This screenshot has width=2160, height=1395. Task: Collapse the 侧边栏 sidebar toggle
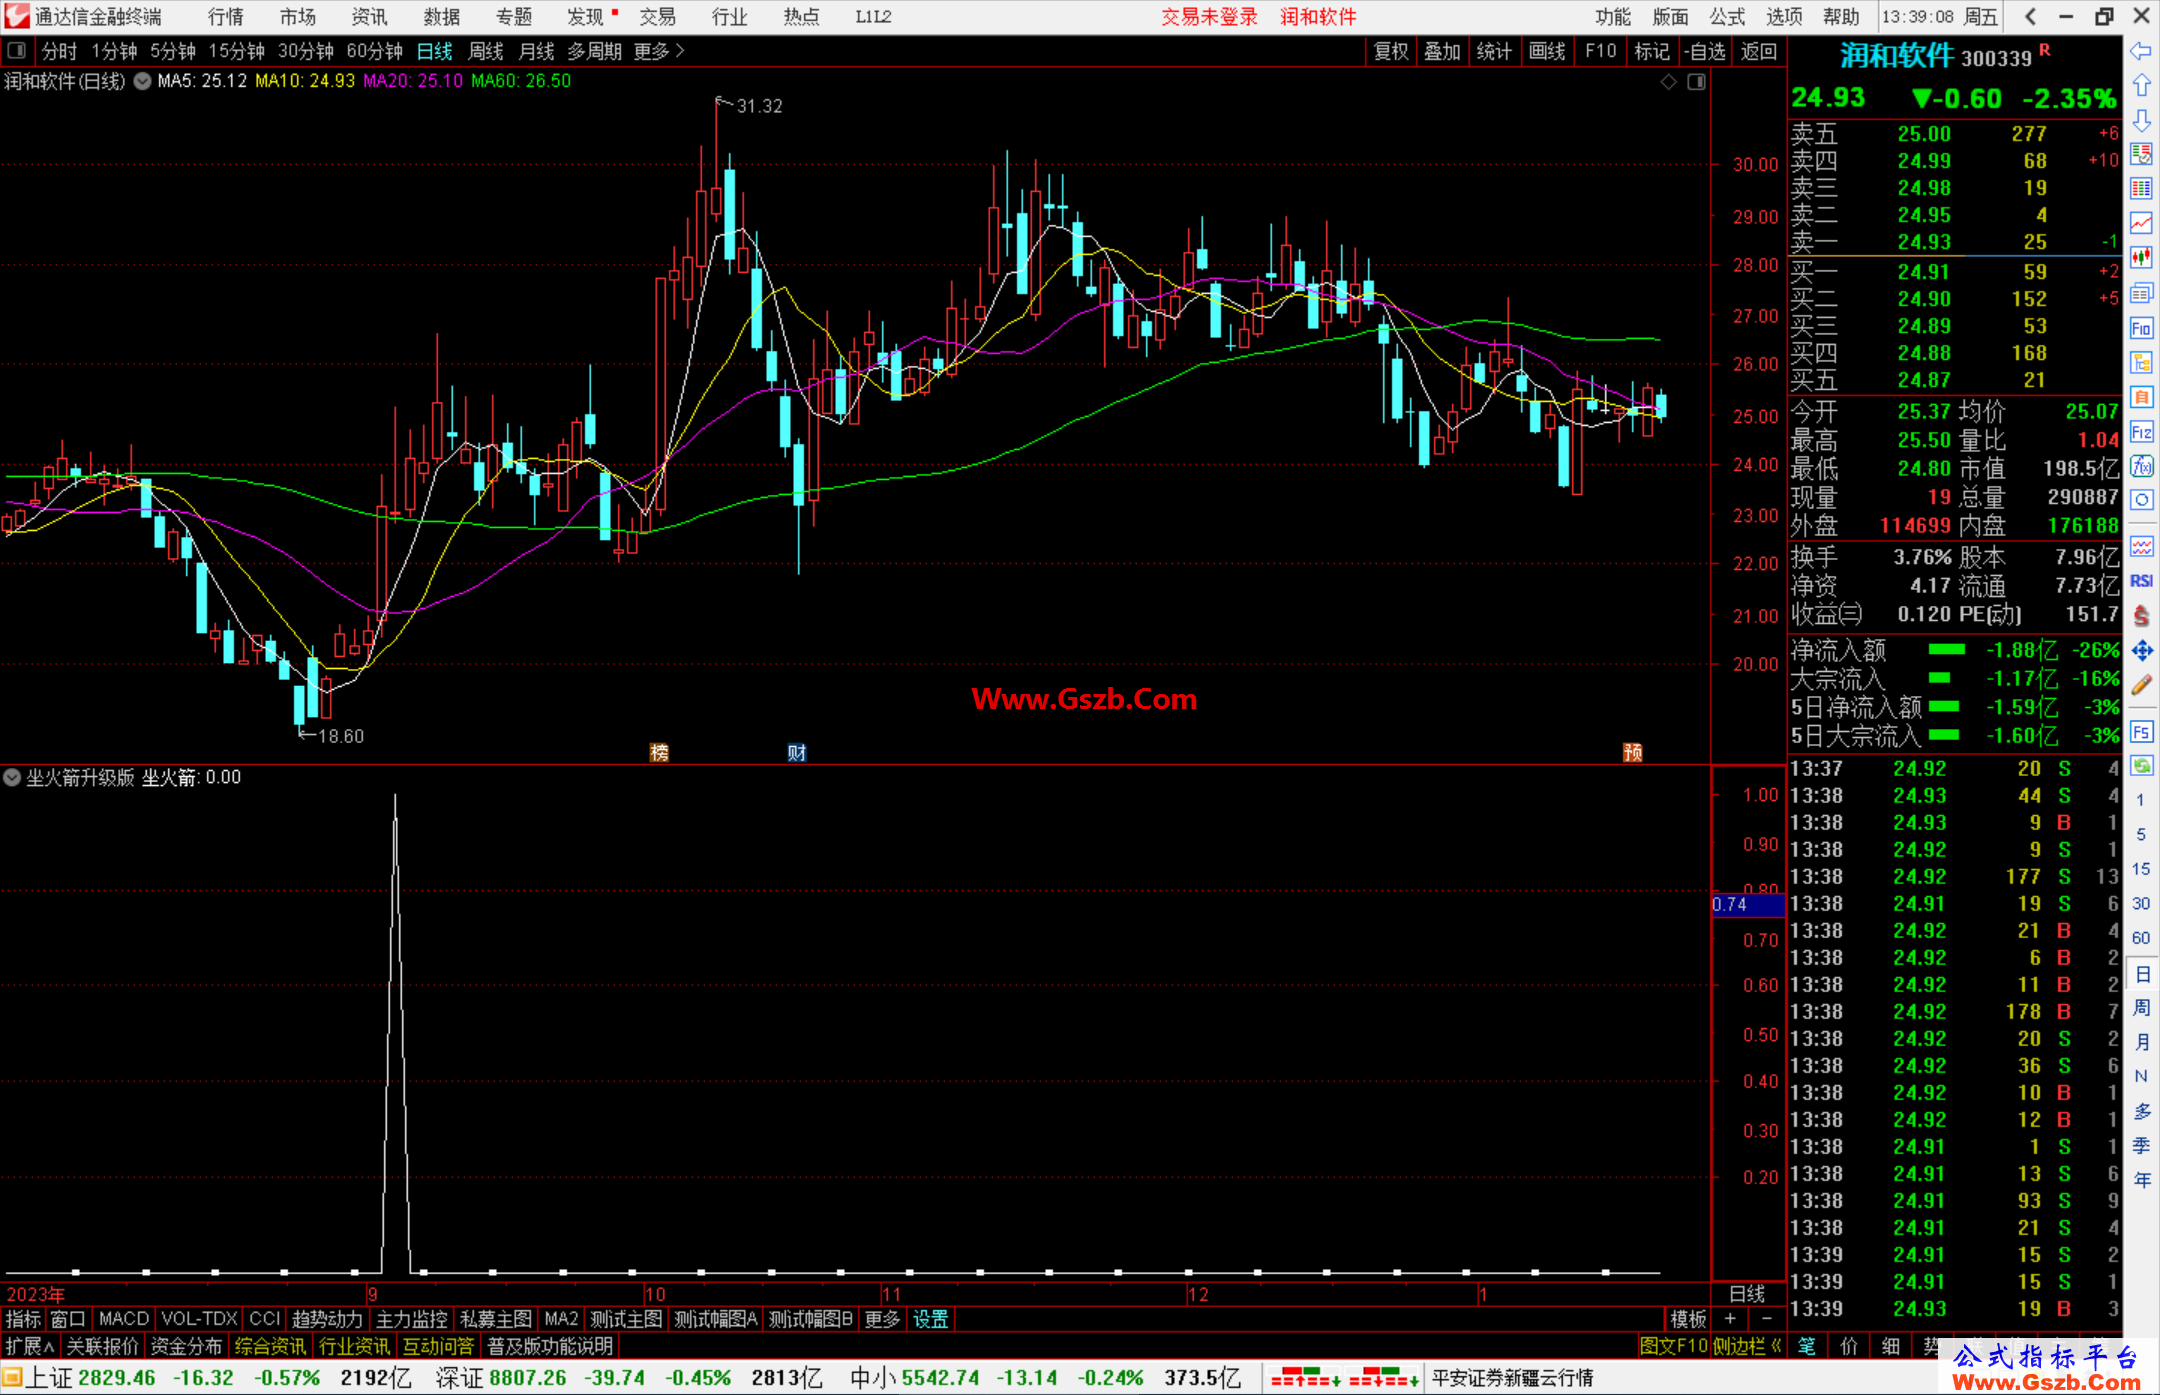1748,1346
